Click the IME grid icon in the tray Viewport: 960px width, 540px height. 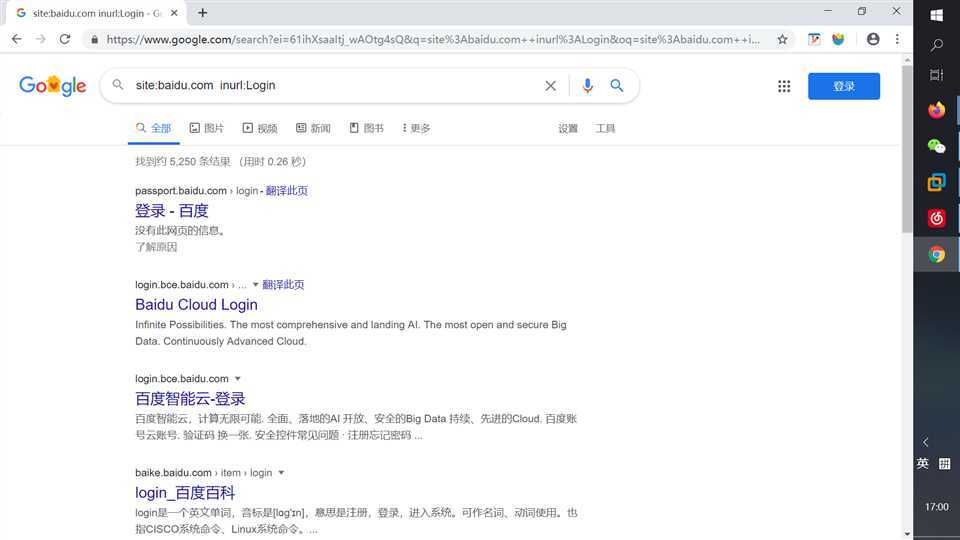(945, 463)
